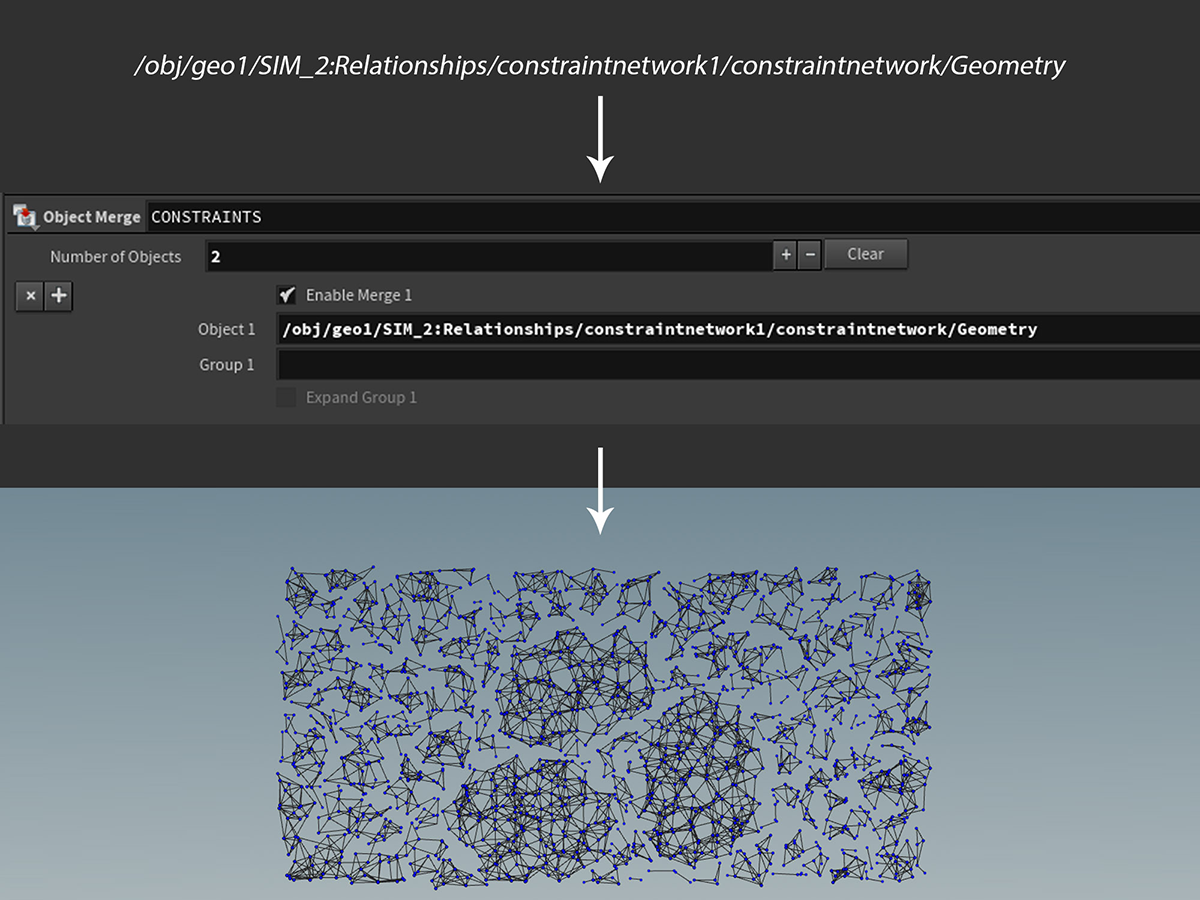Click the Object Merge node type icon
The width and height of the screenshot is (1200, 900).
pos(25,217)
